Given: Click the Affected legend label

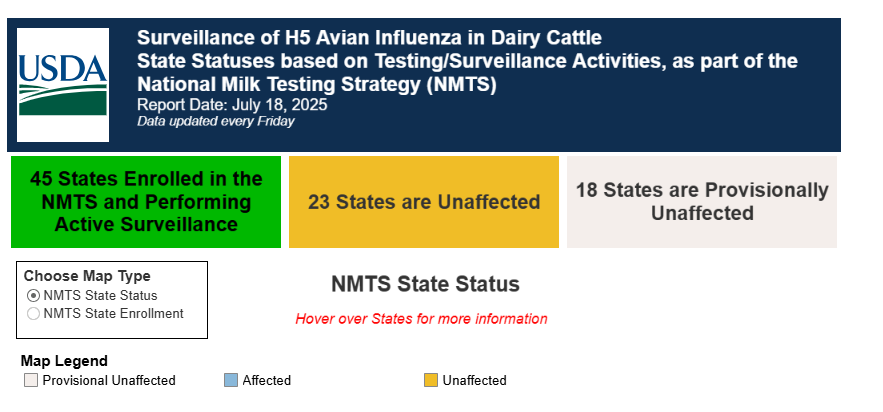Looking at the screenshot, I should 266,380.
